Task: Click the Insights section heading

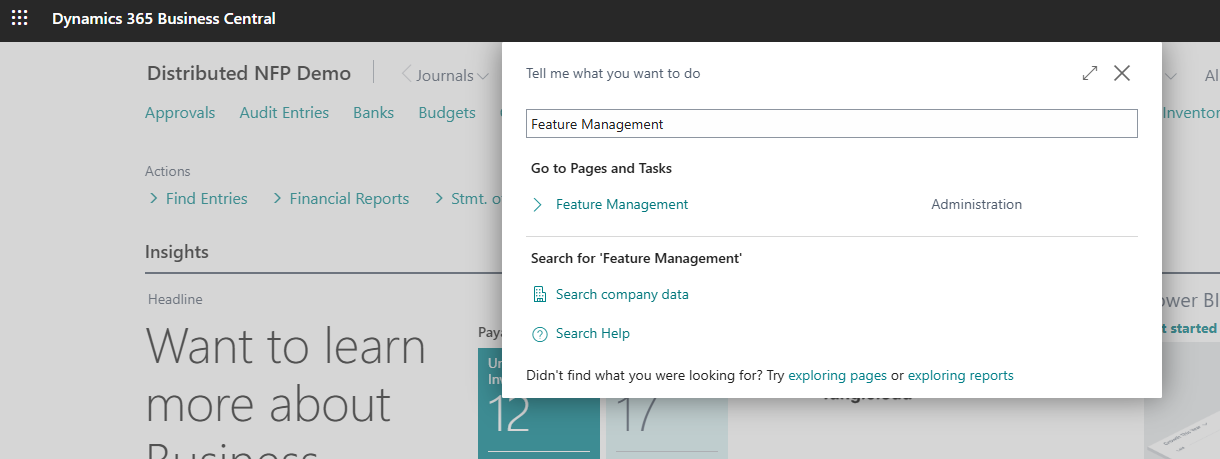Action: [x=177, y=252]
